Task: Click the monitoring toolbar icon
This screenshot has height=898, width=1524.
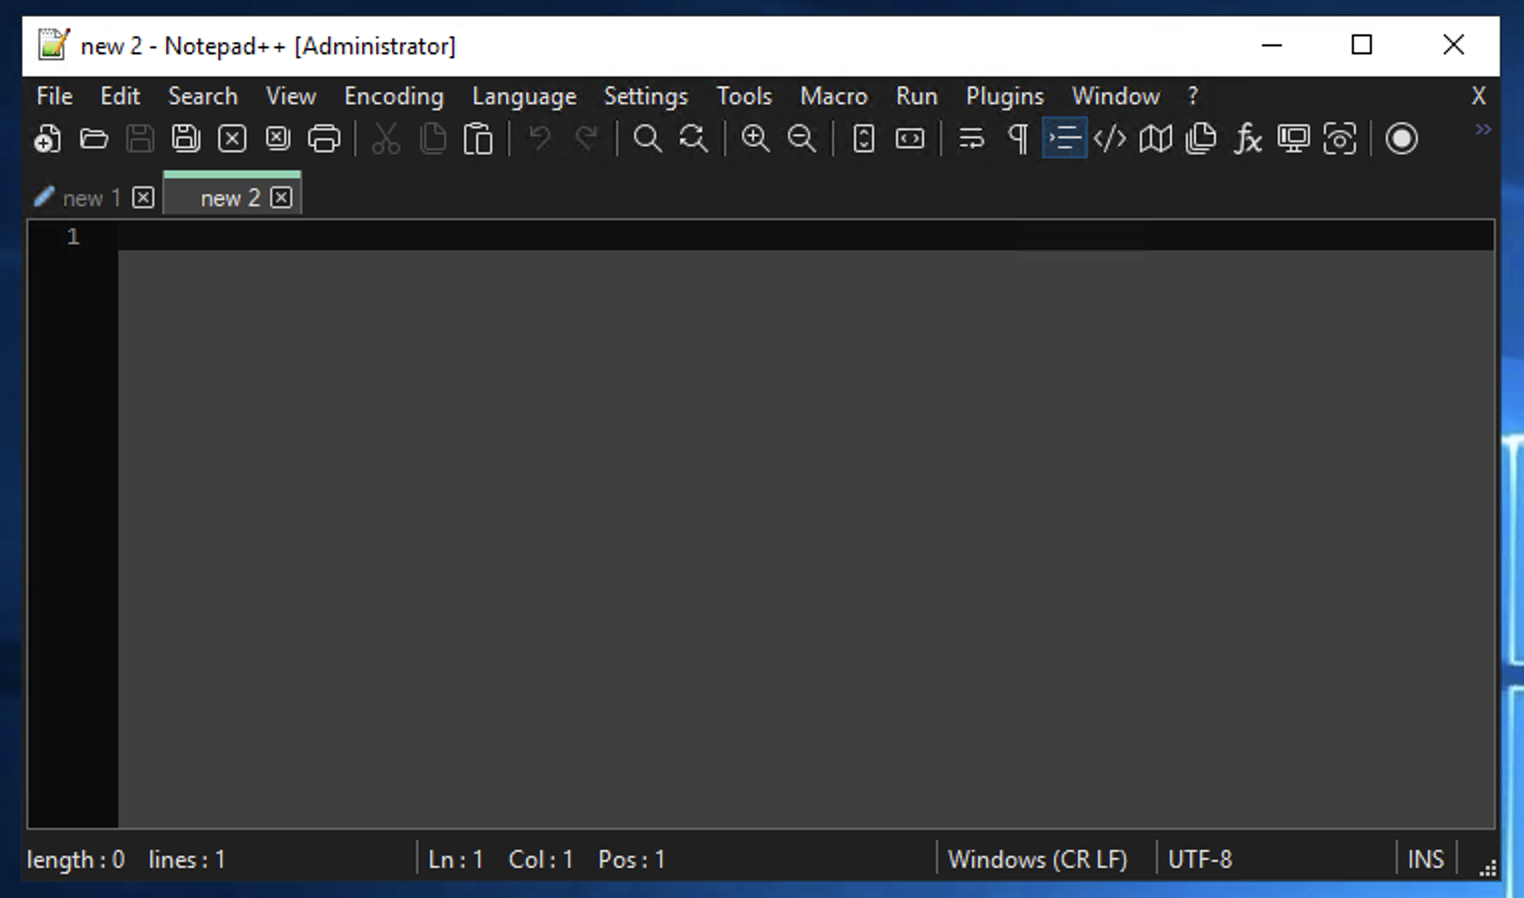Action: click(1294, 138)
